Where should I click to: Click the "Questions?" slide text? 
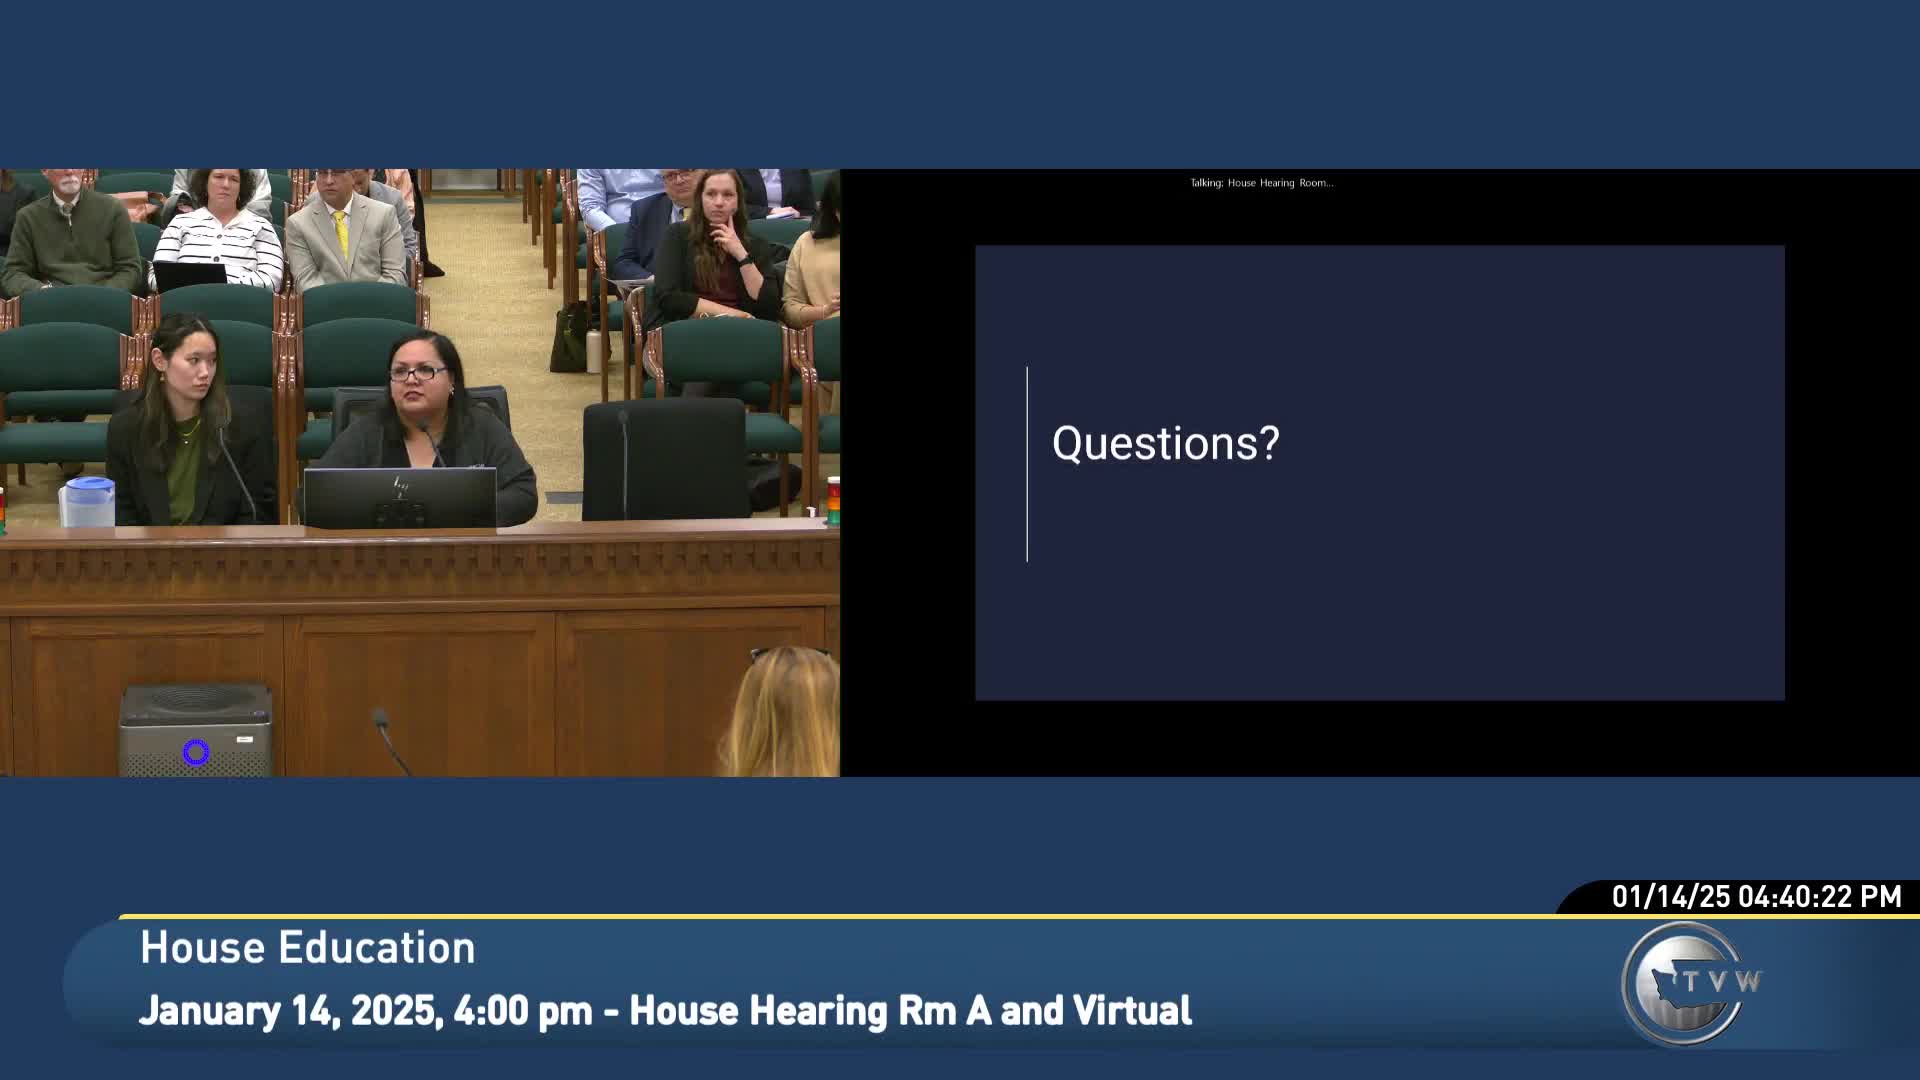coord(1165,443)
